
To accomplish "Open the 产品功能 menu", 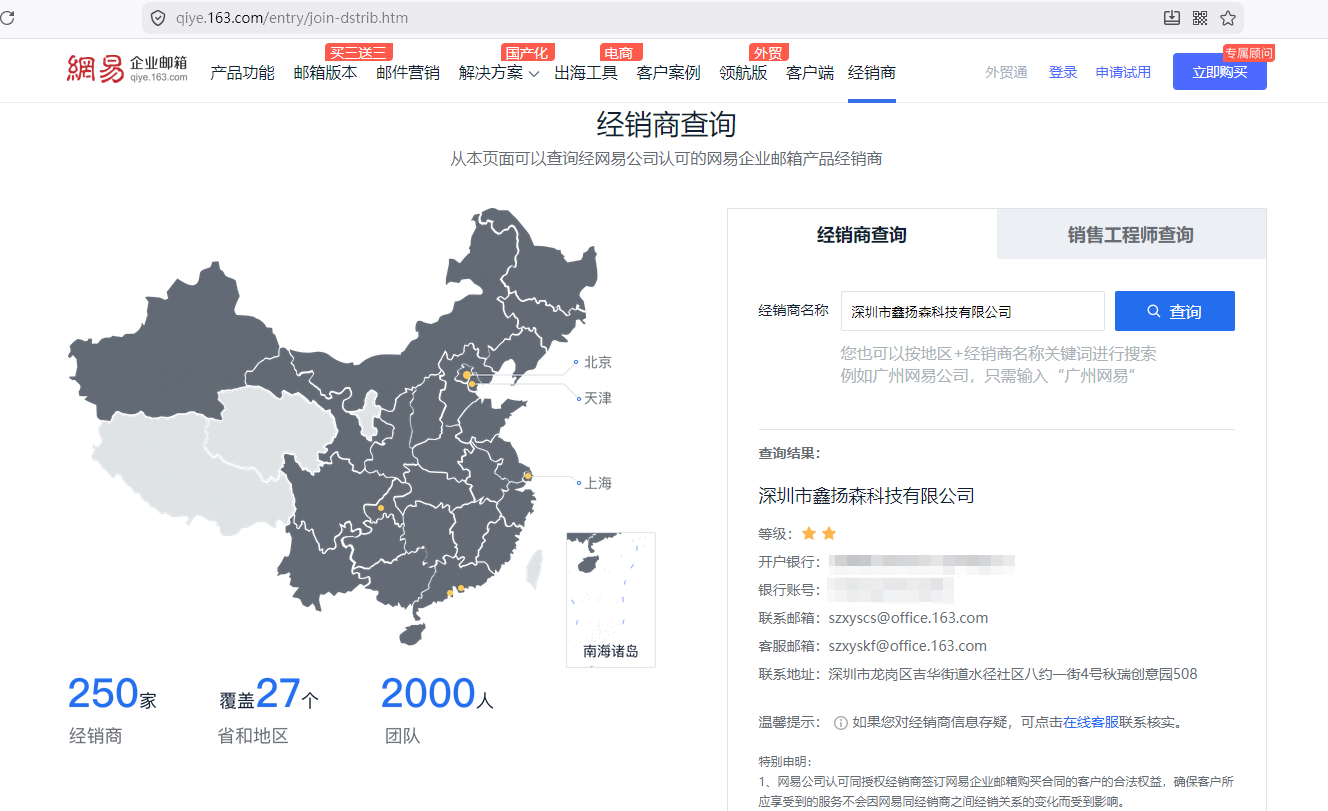I will [x=242, y=73].
